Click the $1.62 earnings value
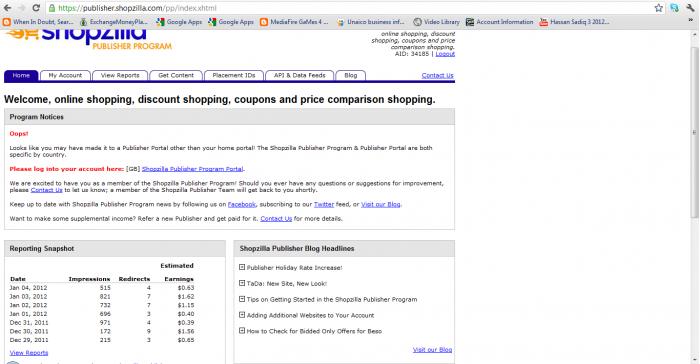The height and width of the screenshot is (364, 700). click(x=186, y=296)
